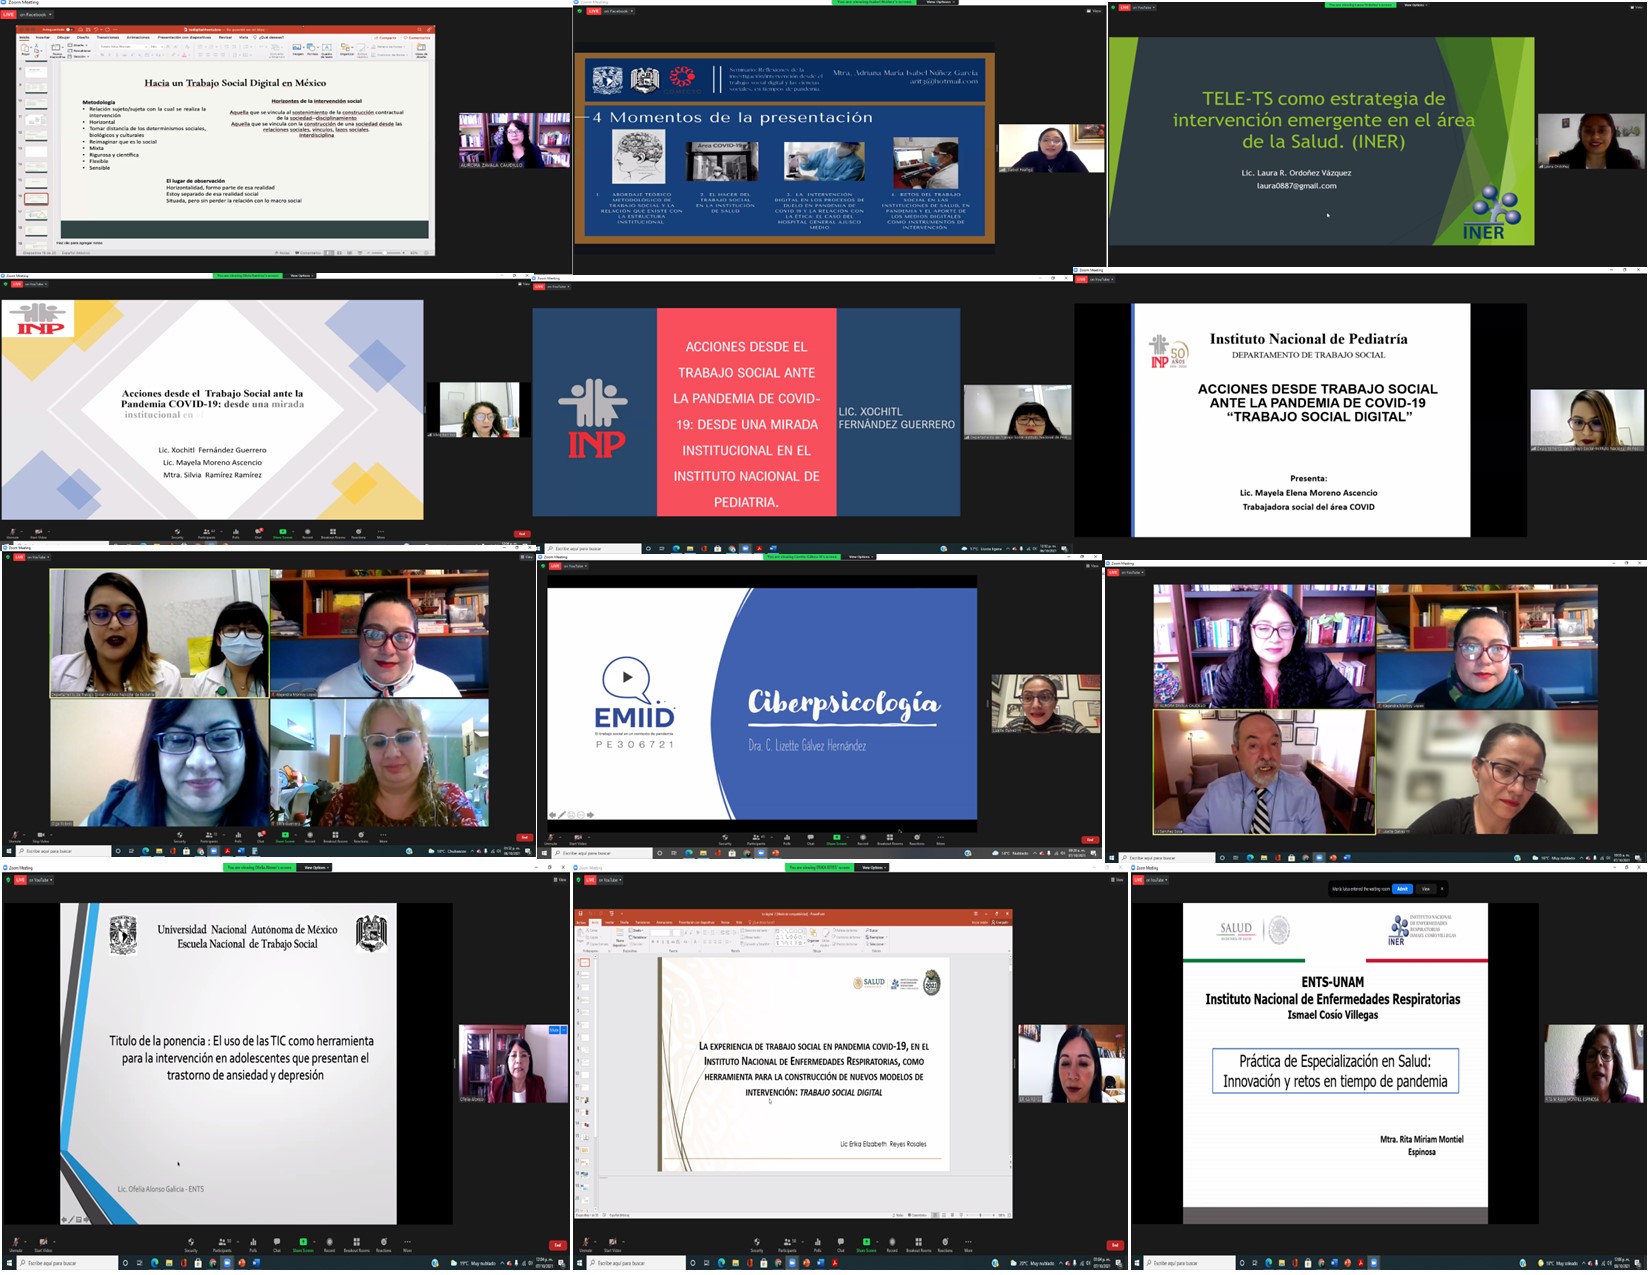Click Share Screen in the Ciberpsicología Zoom window
The image size is (1650, 1275).
pyautogui.click(x=837, y=840)
